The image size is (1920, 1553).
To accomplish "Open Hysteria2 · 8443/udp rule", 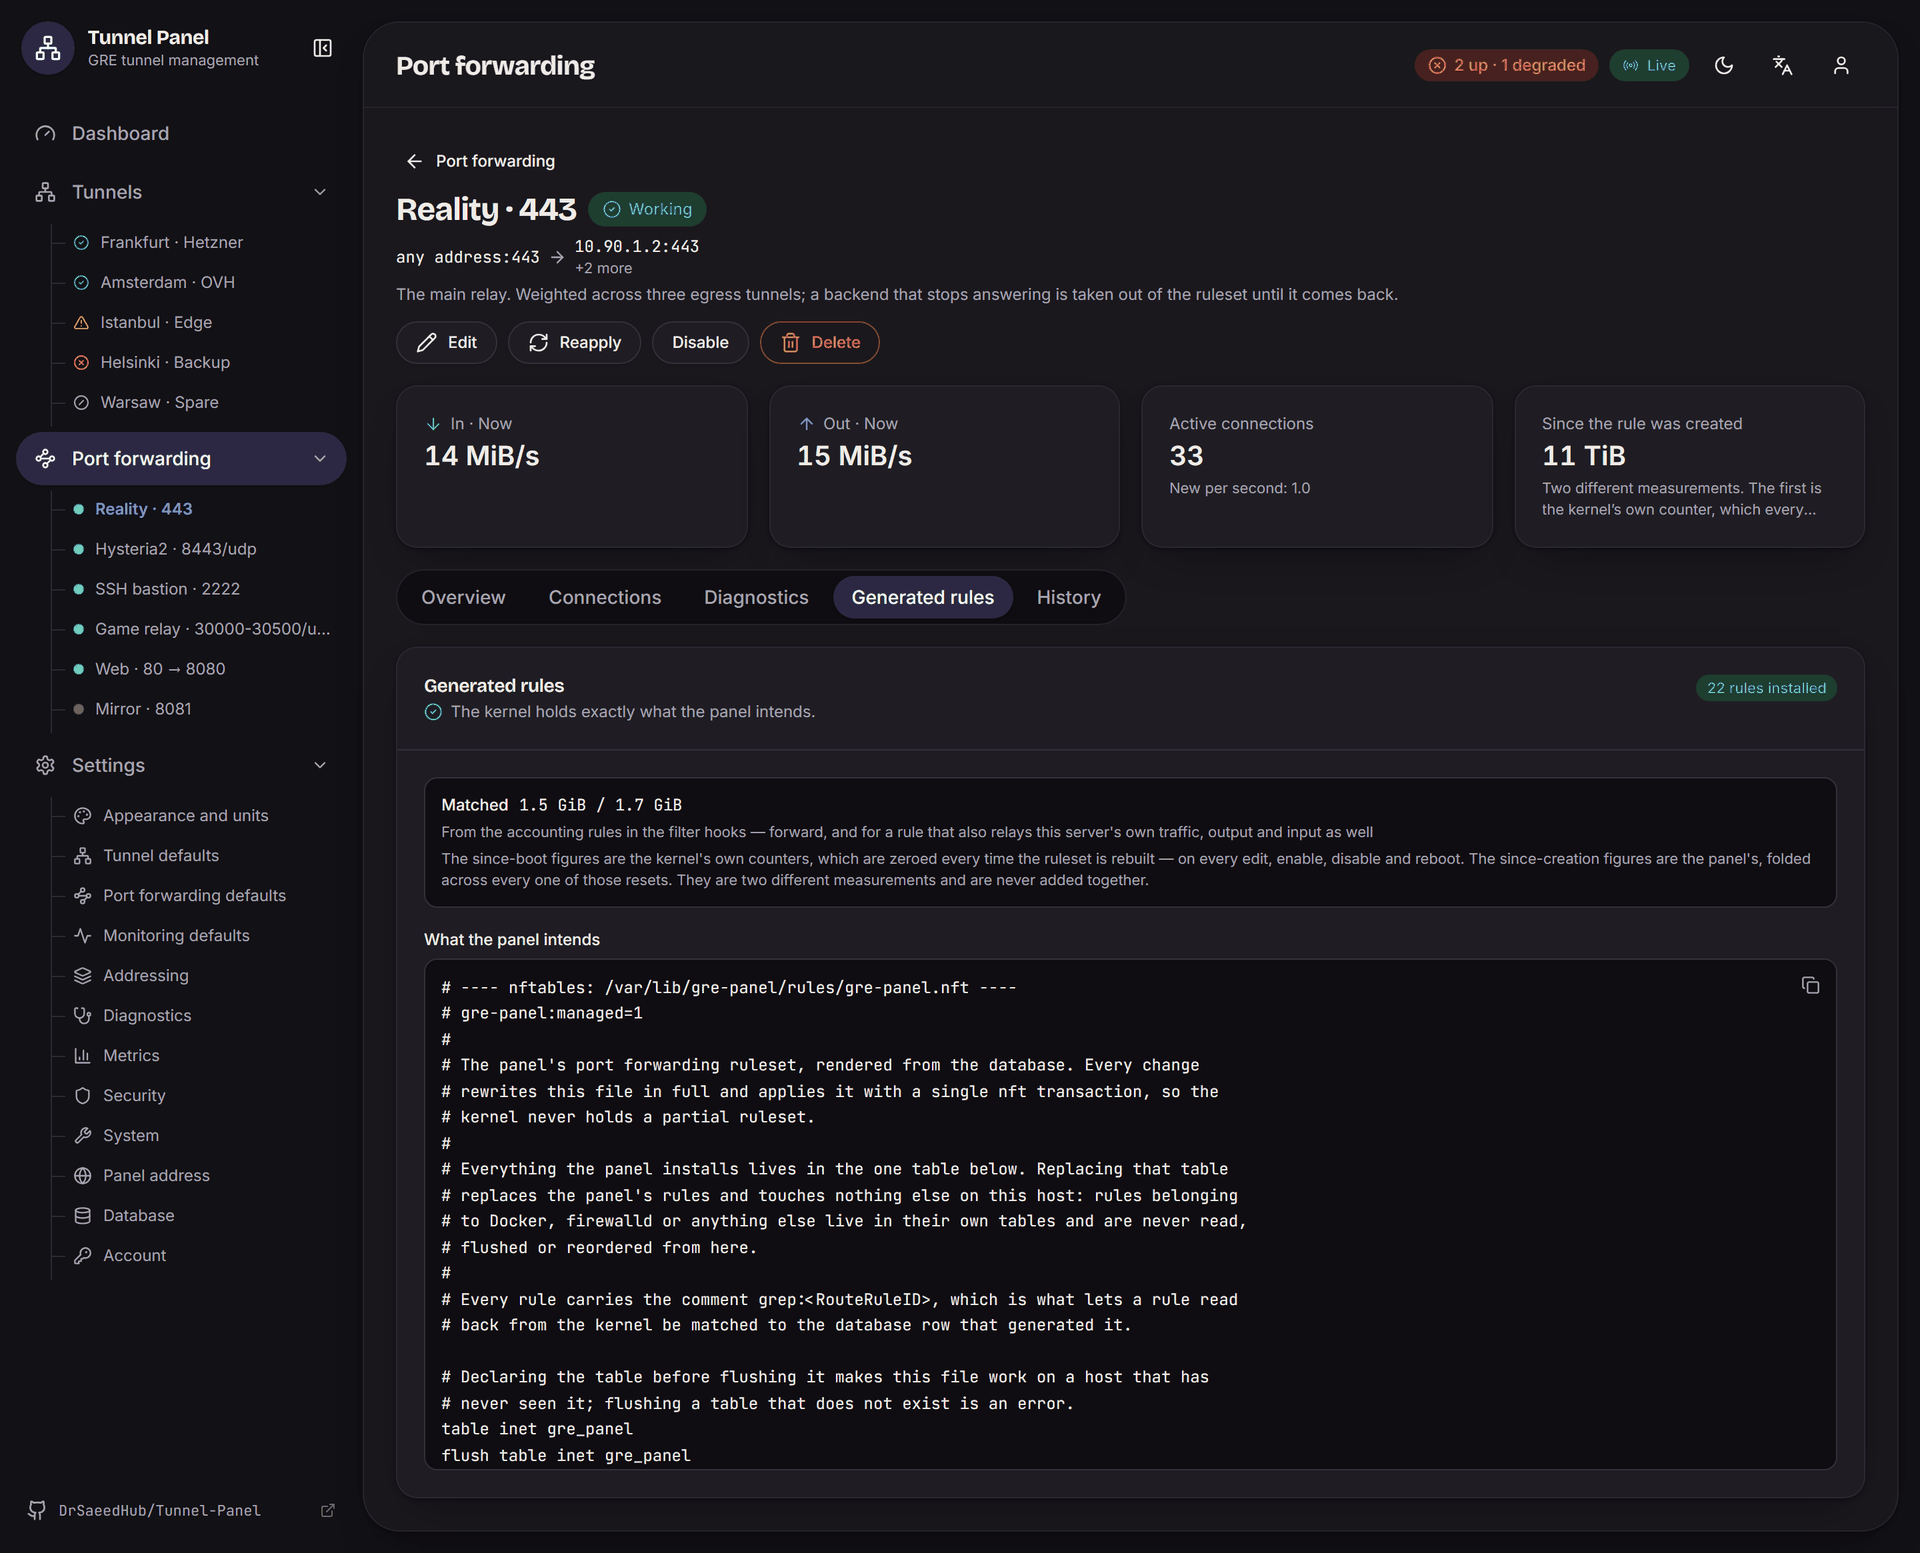I will coord(175,549).
